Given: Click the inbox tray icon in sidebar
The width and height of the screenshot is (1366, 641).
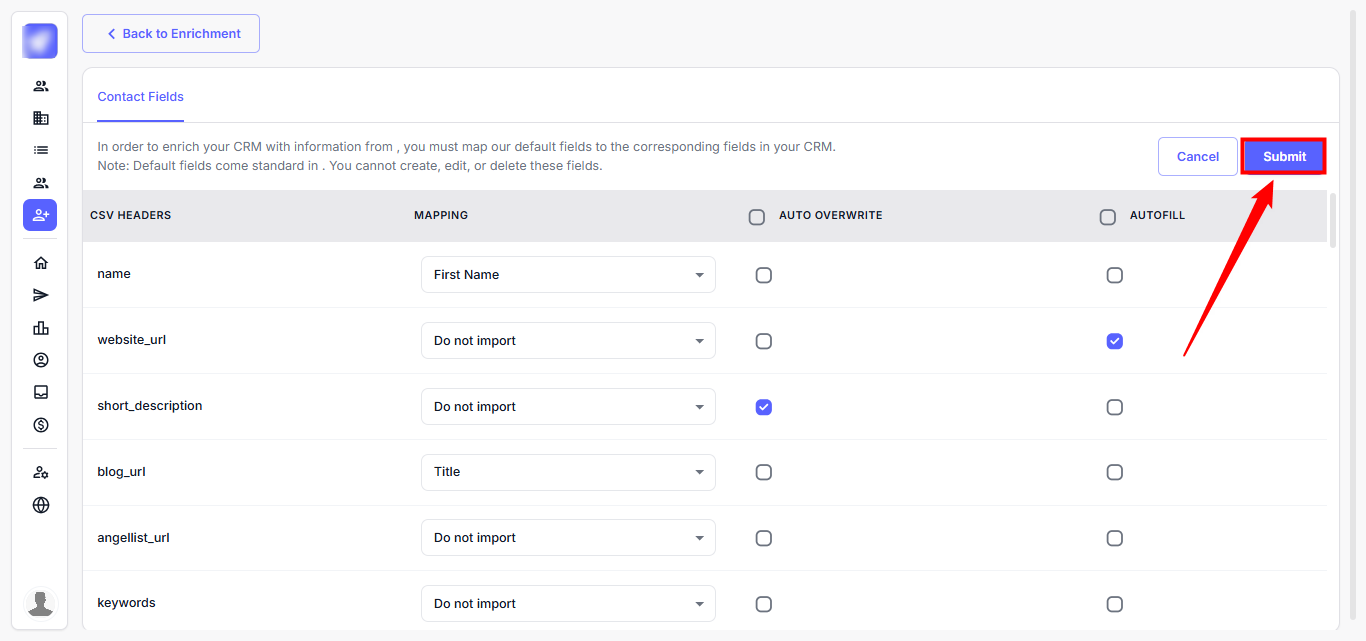Looking at the screenshot, I should [x=40, y=392].
